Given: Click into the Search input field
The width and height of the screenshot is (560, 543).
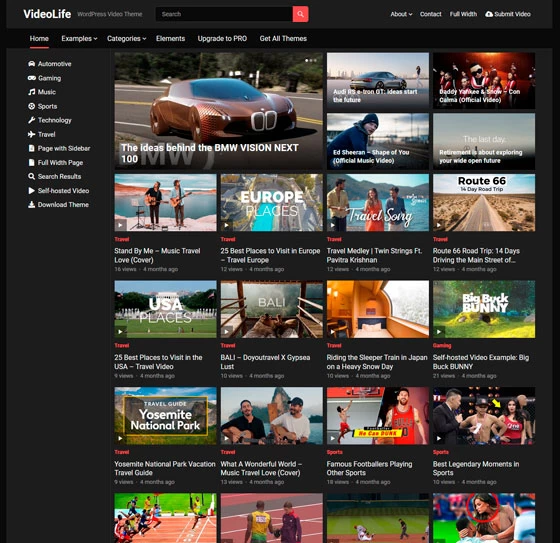Looking at the screenshot, I should click(224, 14).
